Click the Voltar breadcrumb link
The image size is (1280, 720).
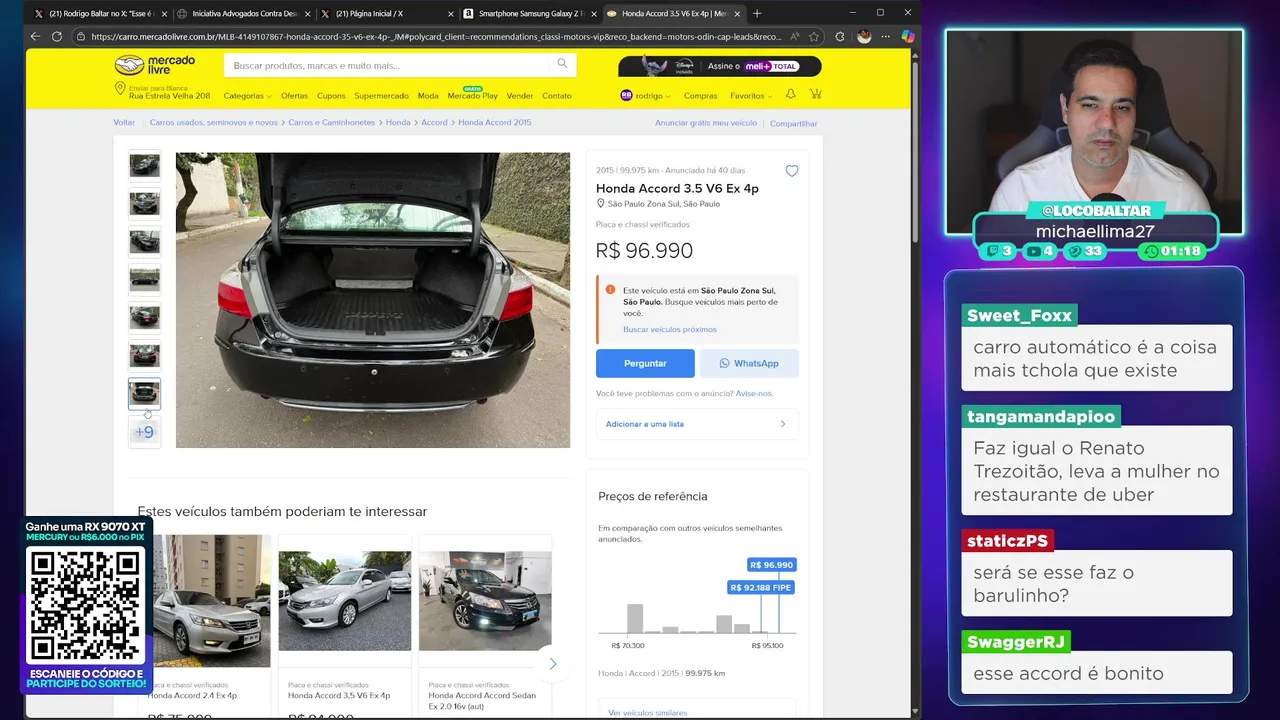pos(124,122)
